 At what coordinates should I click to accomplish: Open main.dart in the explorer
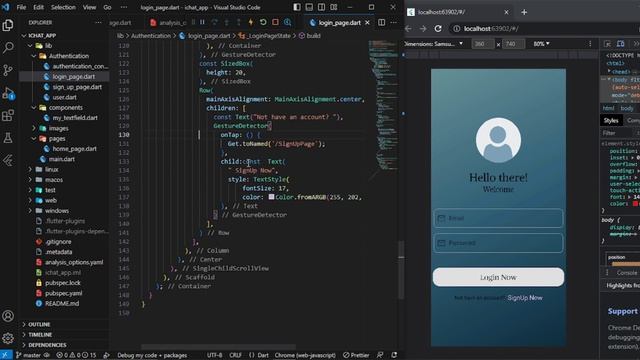pos(62,159)
